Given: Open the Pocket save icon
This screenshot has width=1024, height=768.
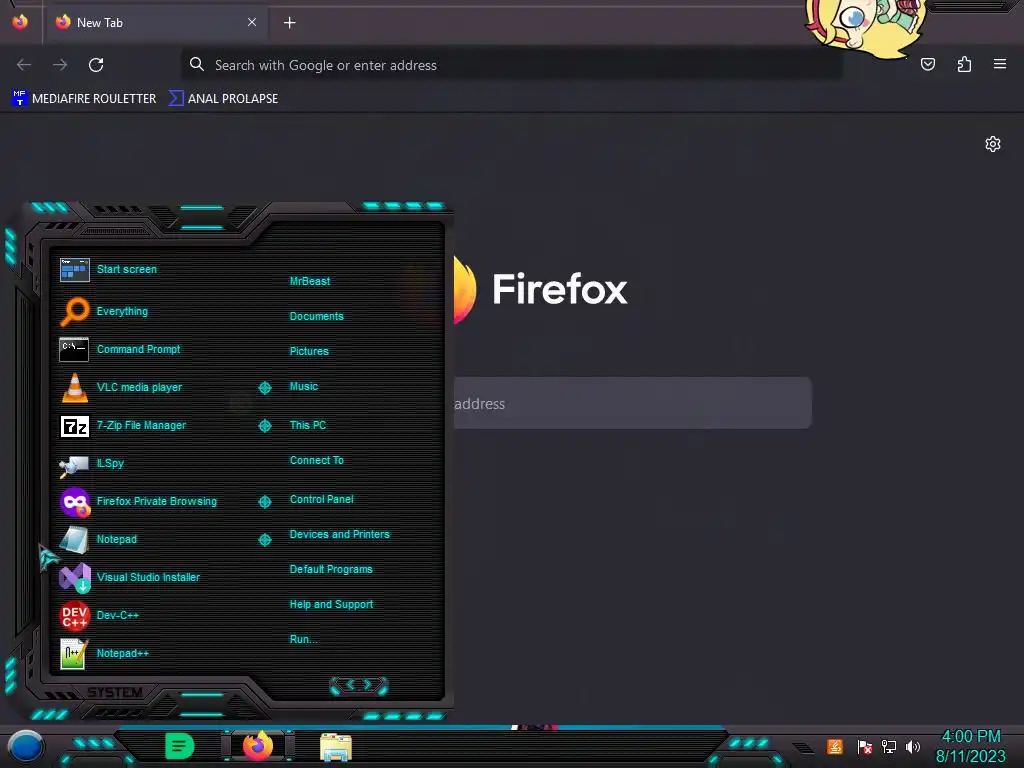Looking at the screenshot, I should point(927,64).
